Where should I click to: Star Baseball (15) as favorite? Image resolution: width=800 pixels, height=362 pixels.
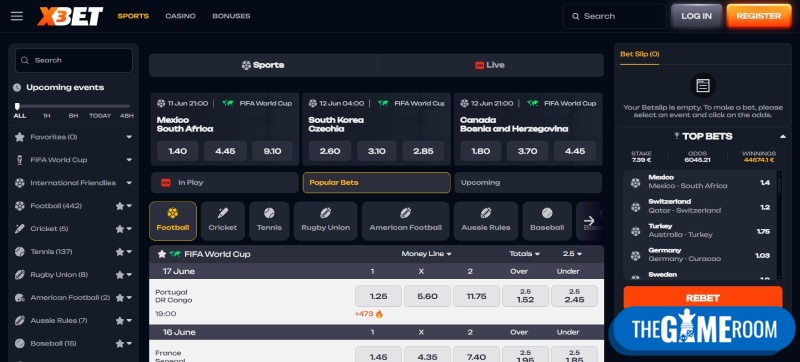coord(119,344)
